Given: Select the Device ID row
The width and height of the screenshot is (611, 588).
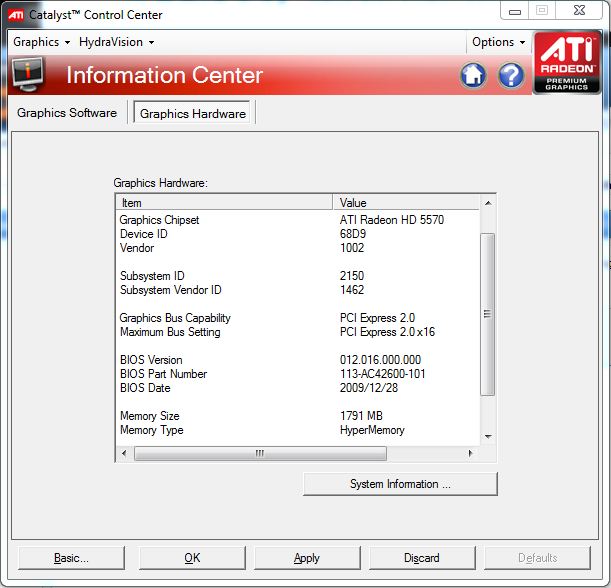Looking at the screenshot, I should tap(298, 234).
